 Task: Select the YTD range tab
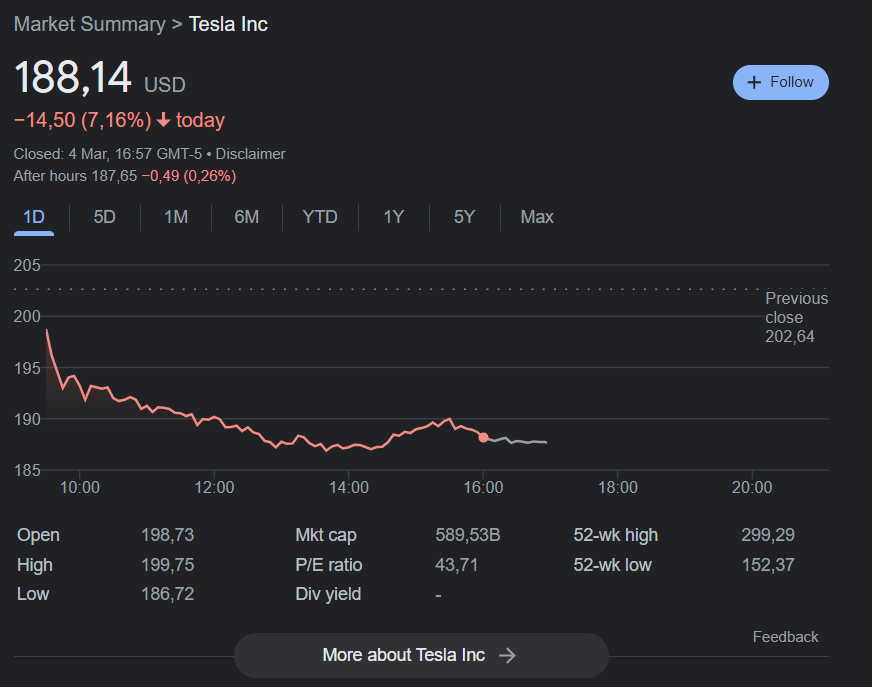(320, 217)
